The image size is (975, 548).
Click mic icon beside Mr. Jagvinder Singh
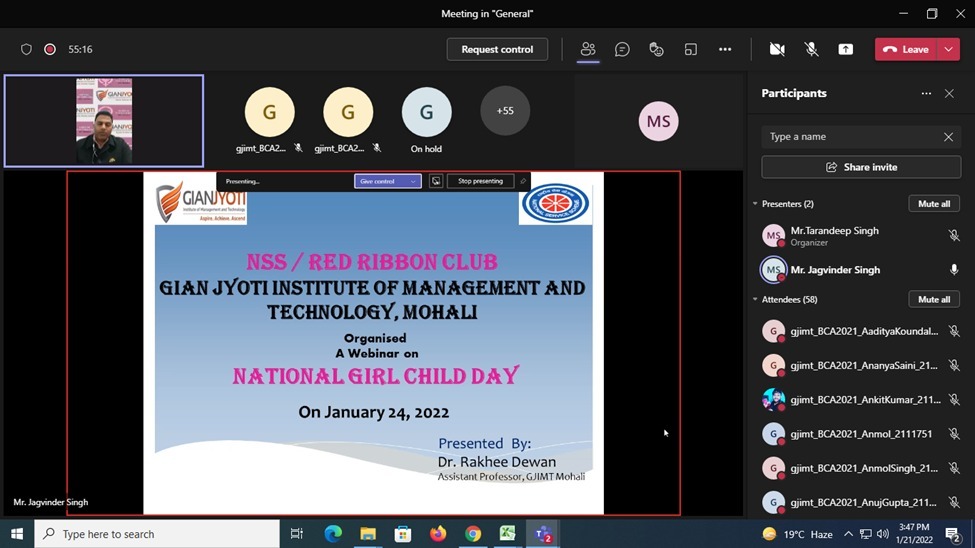954,270
